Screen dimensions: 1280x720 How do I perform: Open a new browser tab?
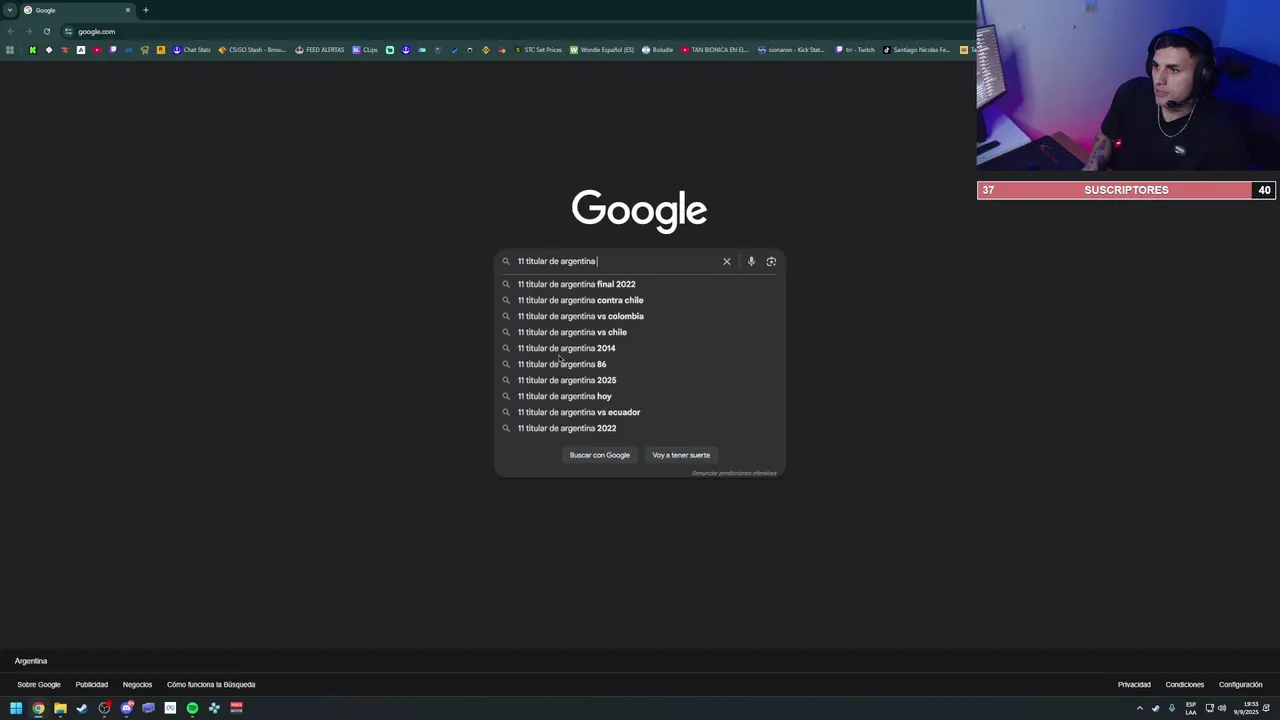pos(146,10)
